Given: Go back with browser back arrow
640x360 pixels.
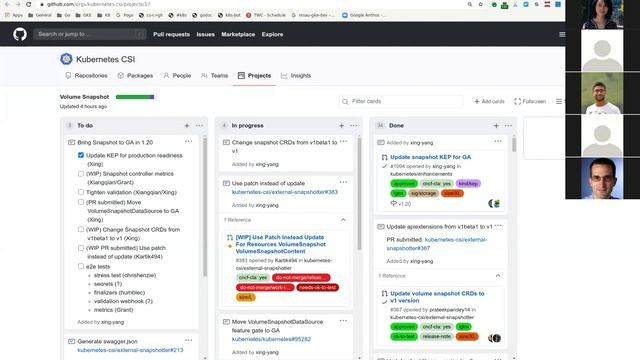Looking at the screenshot, I should click(7, 4).
